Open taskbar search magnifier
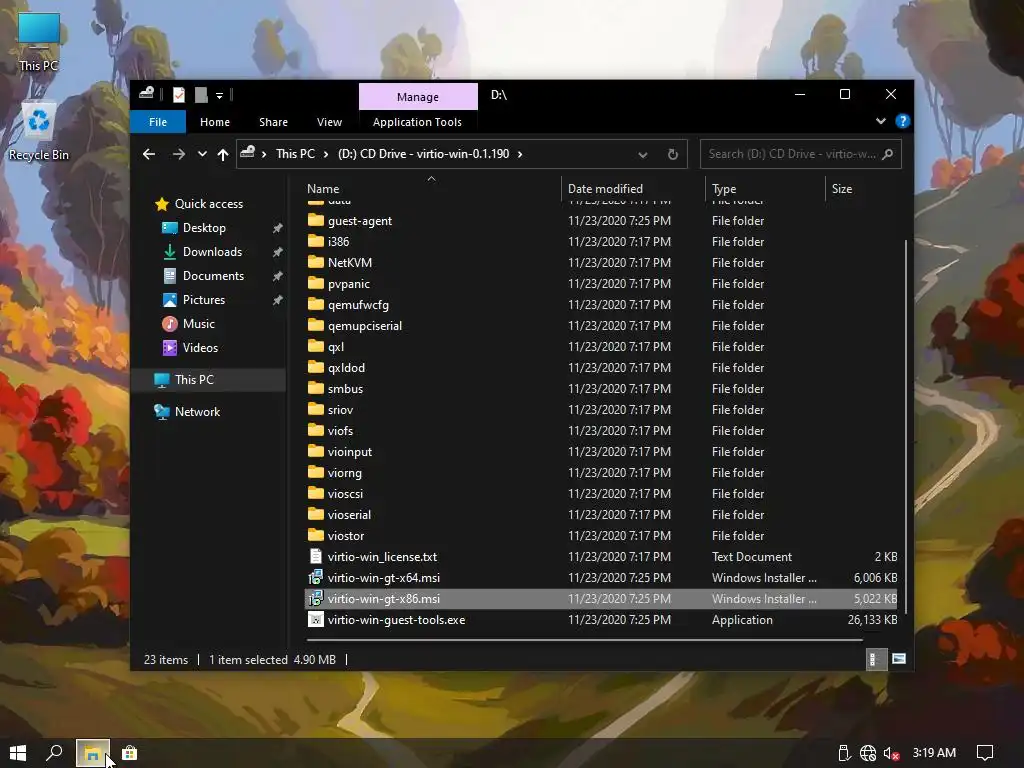 tap(54, 753)
